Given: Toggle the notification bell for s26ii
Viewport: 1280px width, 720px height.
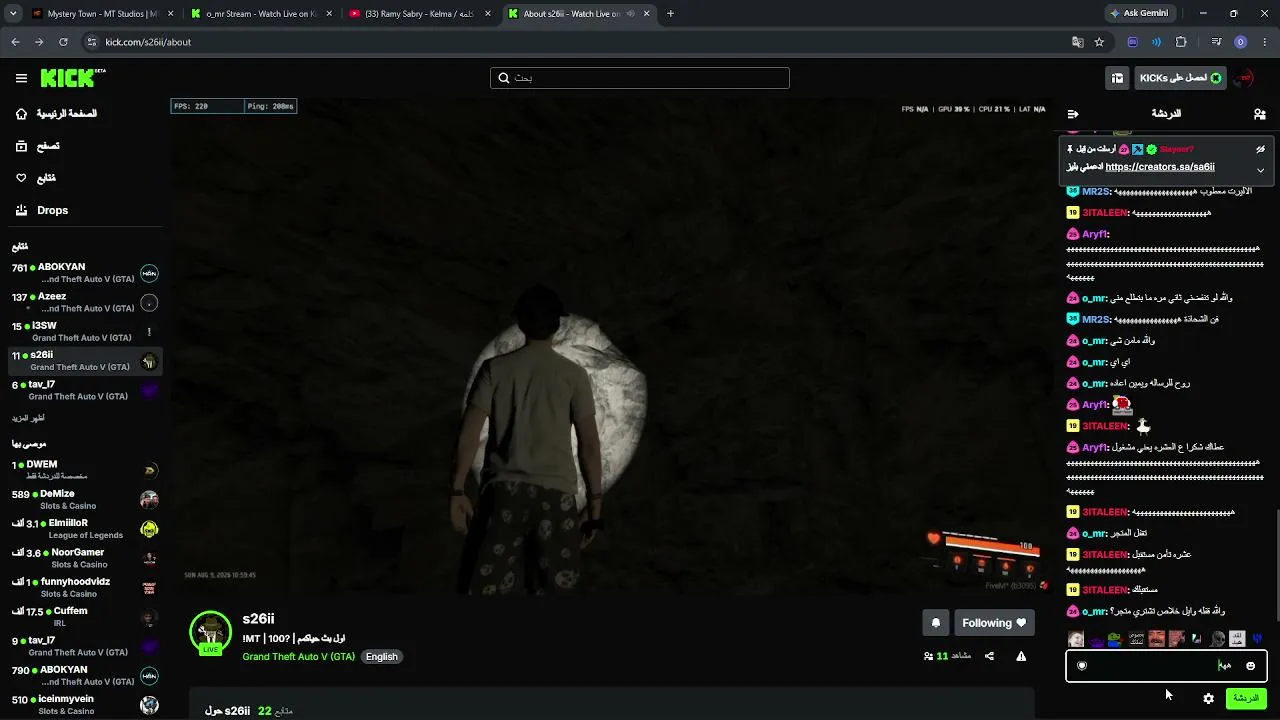Looking at the screenshot, I should [936, 623].
